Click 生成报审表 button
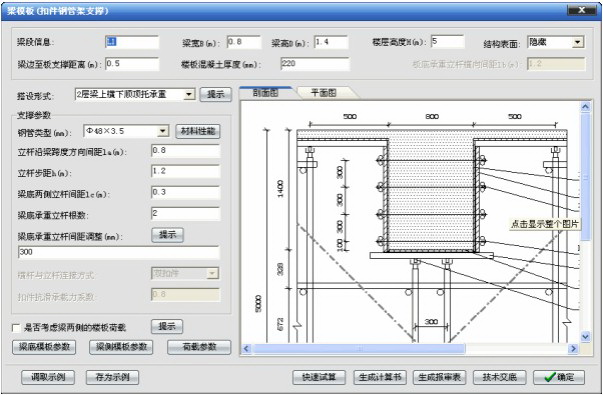 tap(440, 377)
